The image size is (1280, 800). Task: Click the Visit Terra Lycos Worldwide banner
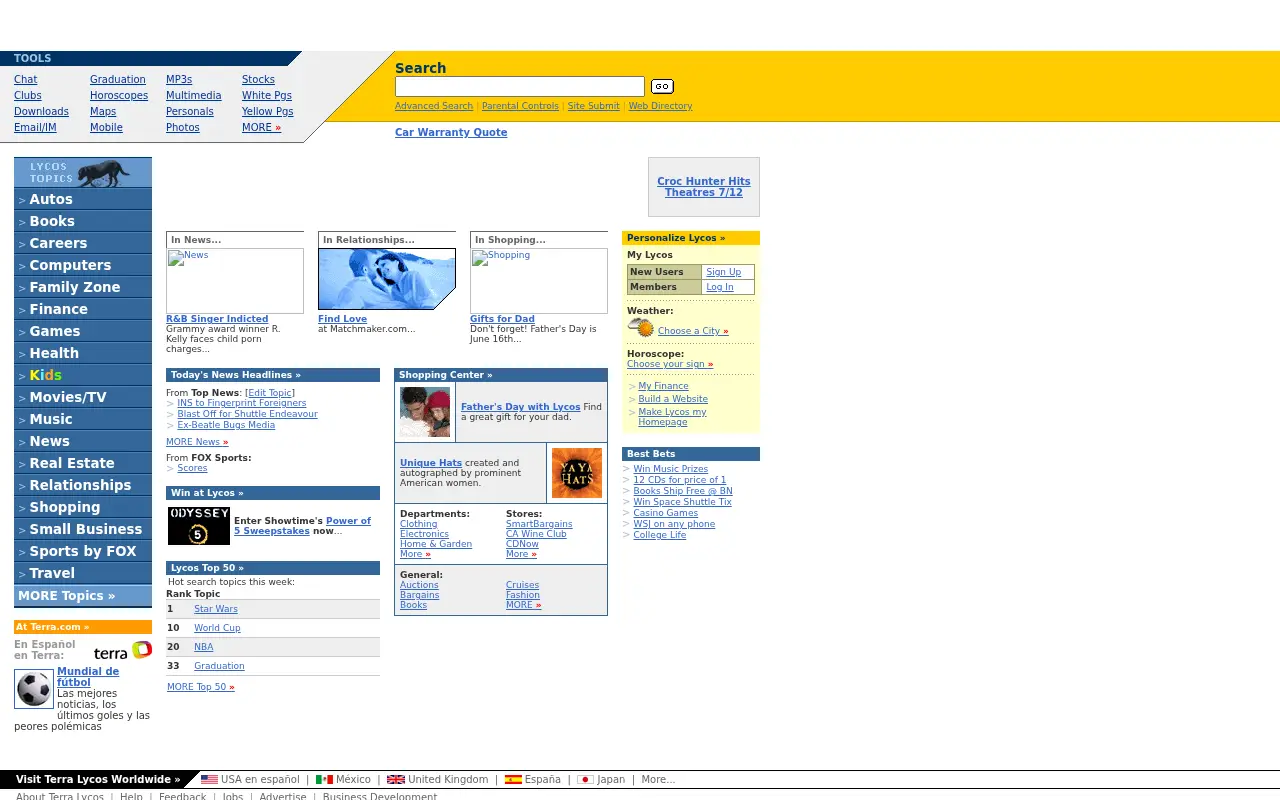pos(98,780)
